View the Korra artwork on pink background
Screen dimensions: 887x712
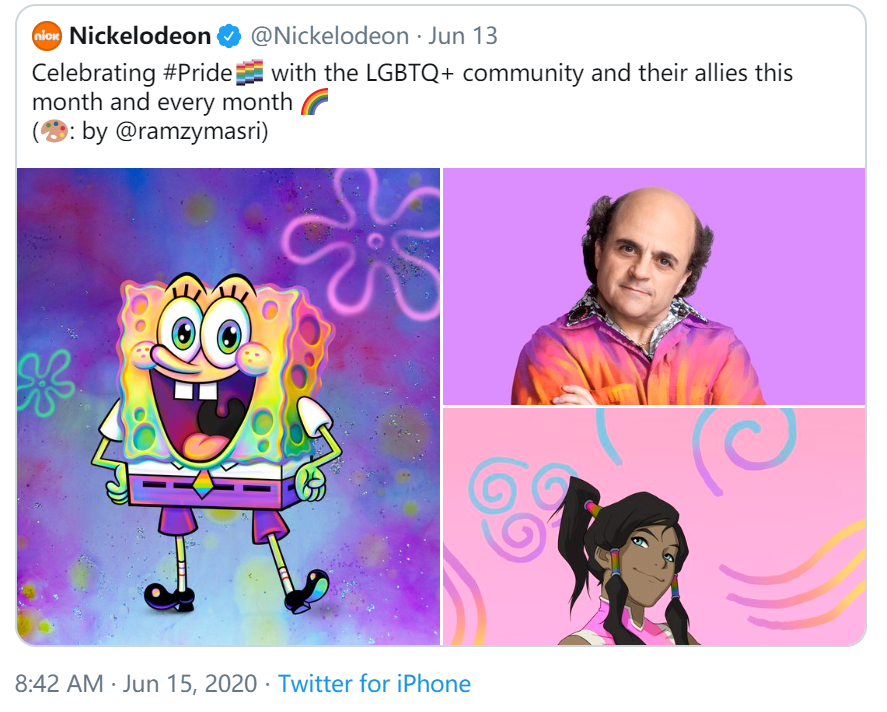point(654,526)
